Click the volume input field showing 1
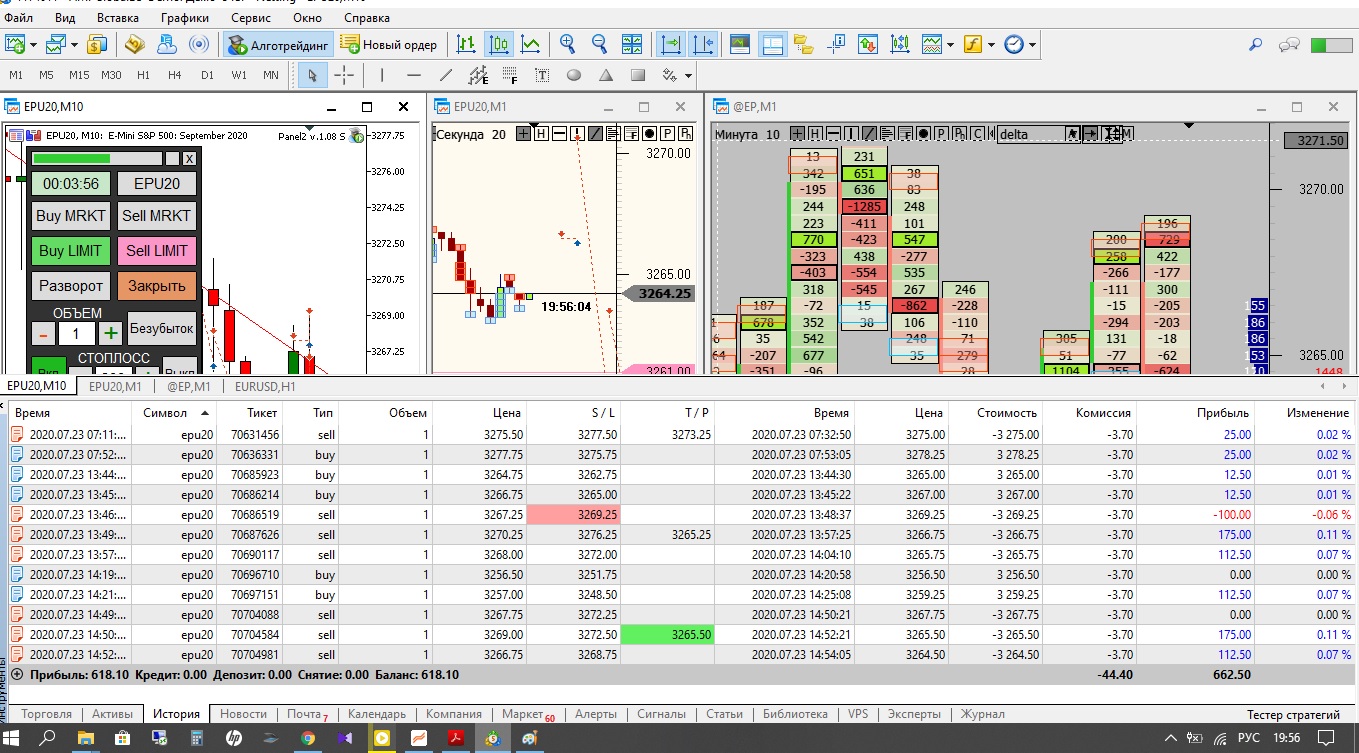The image size is (1359, 753). click(x=77, y=333)
